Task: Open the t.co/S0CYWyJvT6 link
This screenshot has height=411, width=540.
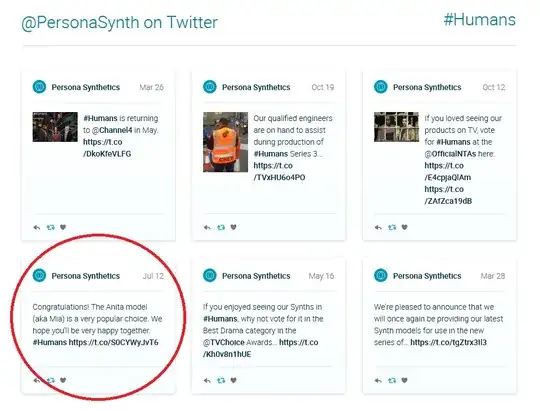Action: pos(113,342)
